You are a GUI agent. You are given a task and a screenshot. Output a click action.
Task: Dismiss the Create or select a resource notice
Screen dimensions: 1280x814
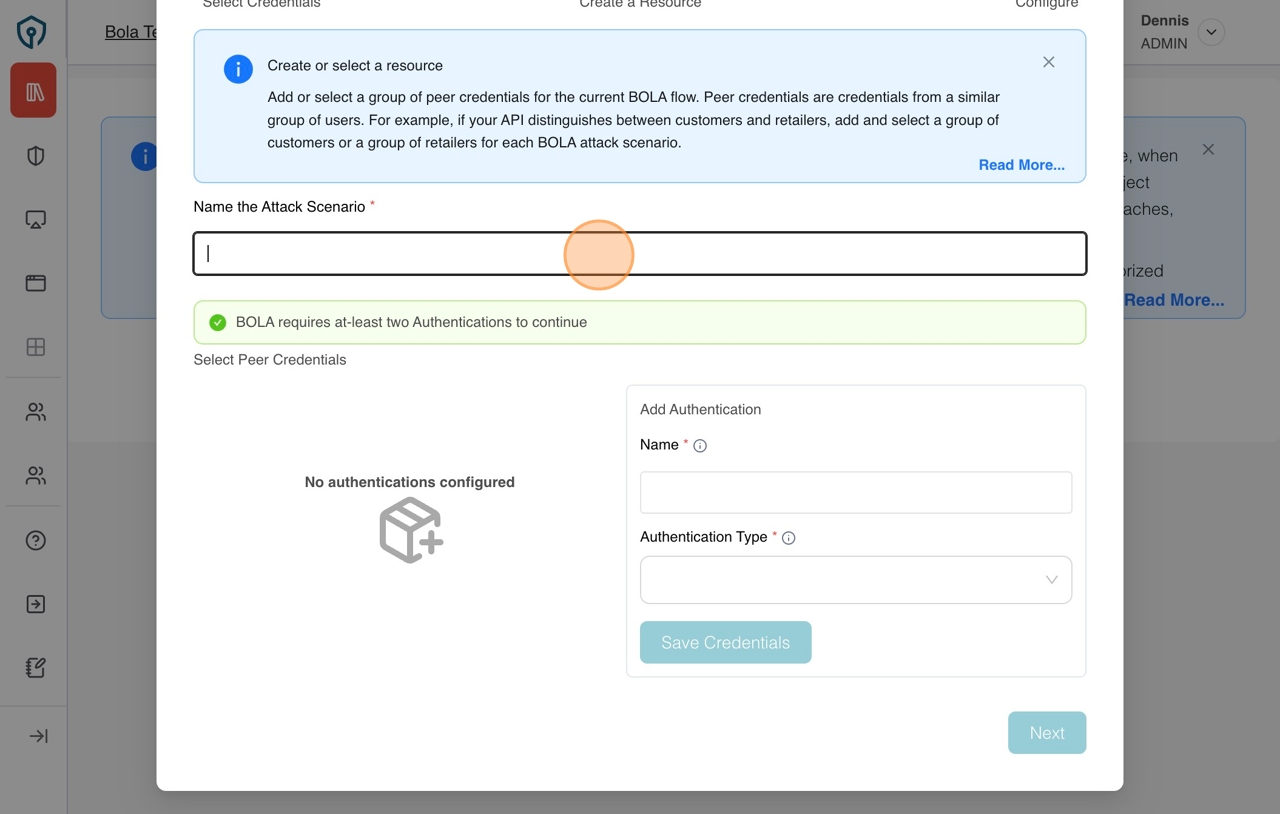point(1048,62)
